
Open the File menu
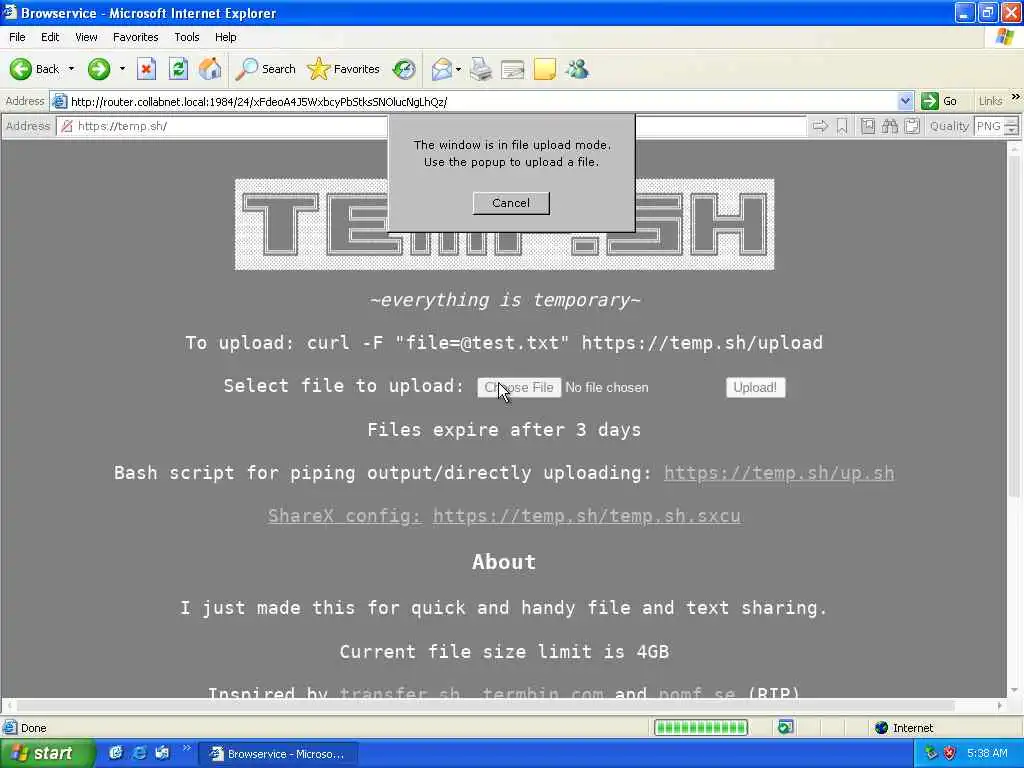pos(17,37)
